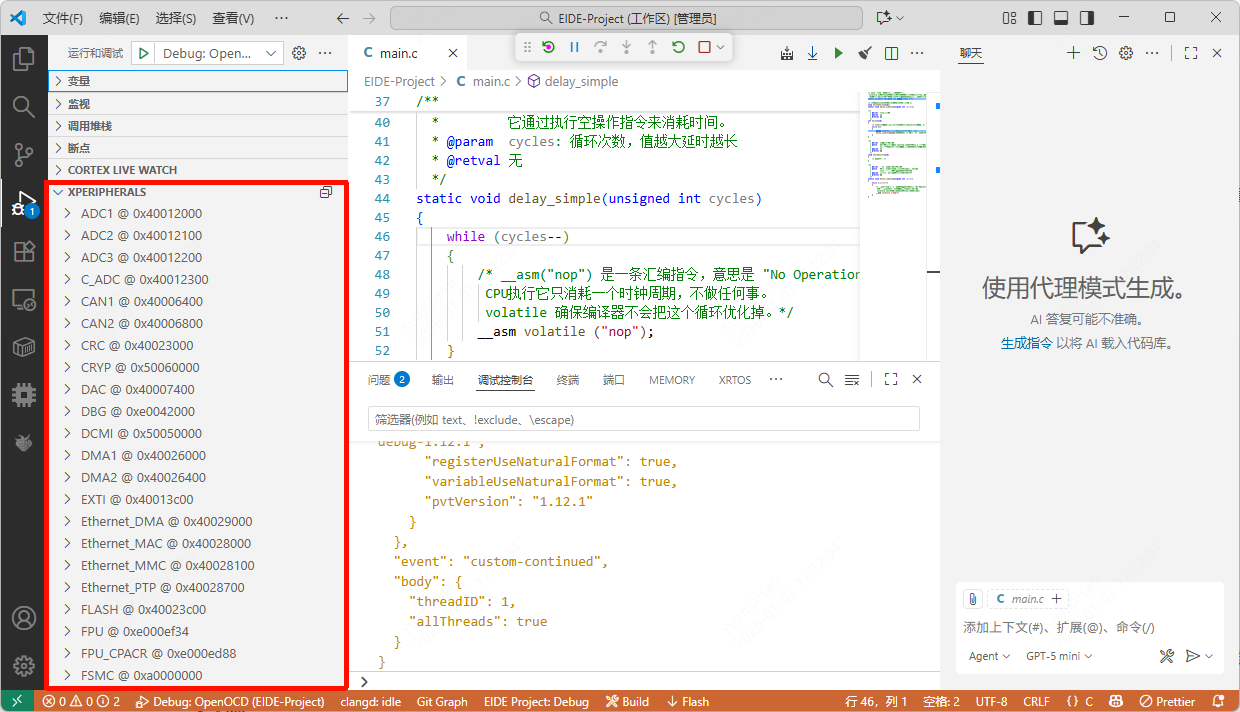The image size is (1240, 712).
Task: Collapse all XPERIPHERALS tree nodes
Action: click(326, 192)
